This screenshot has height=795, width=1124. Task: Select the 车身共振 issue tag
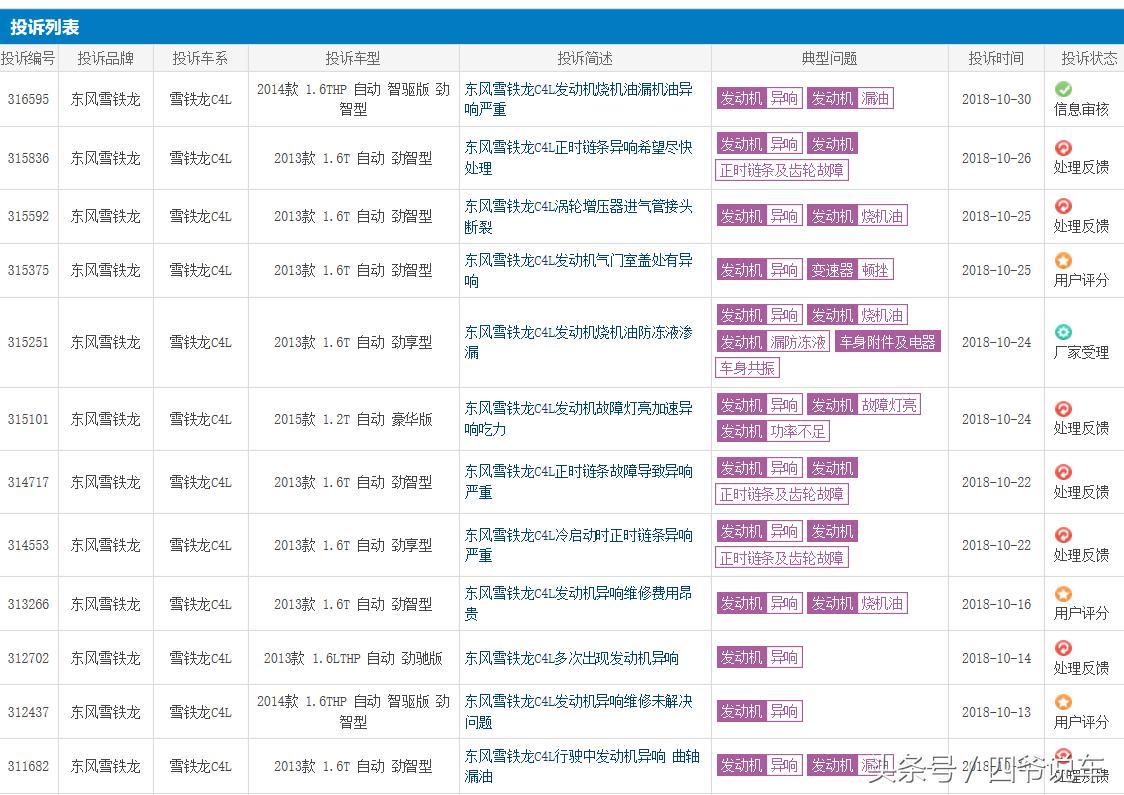coord(747,368)
